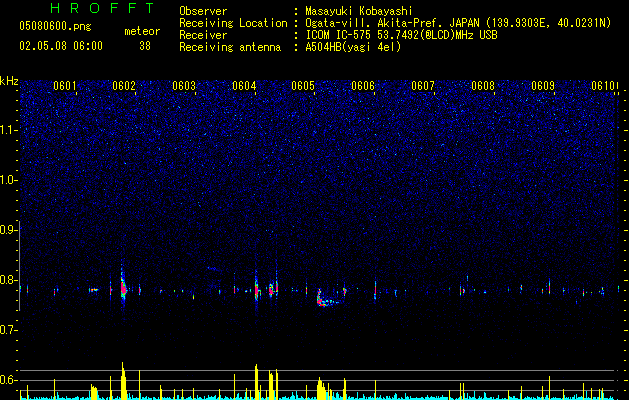Screen dimensions: 629x400
Task: Click the 0609 time marker
Action: (542, 86)
